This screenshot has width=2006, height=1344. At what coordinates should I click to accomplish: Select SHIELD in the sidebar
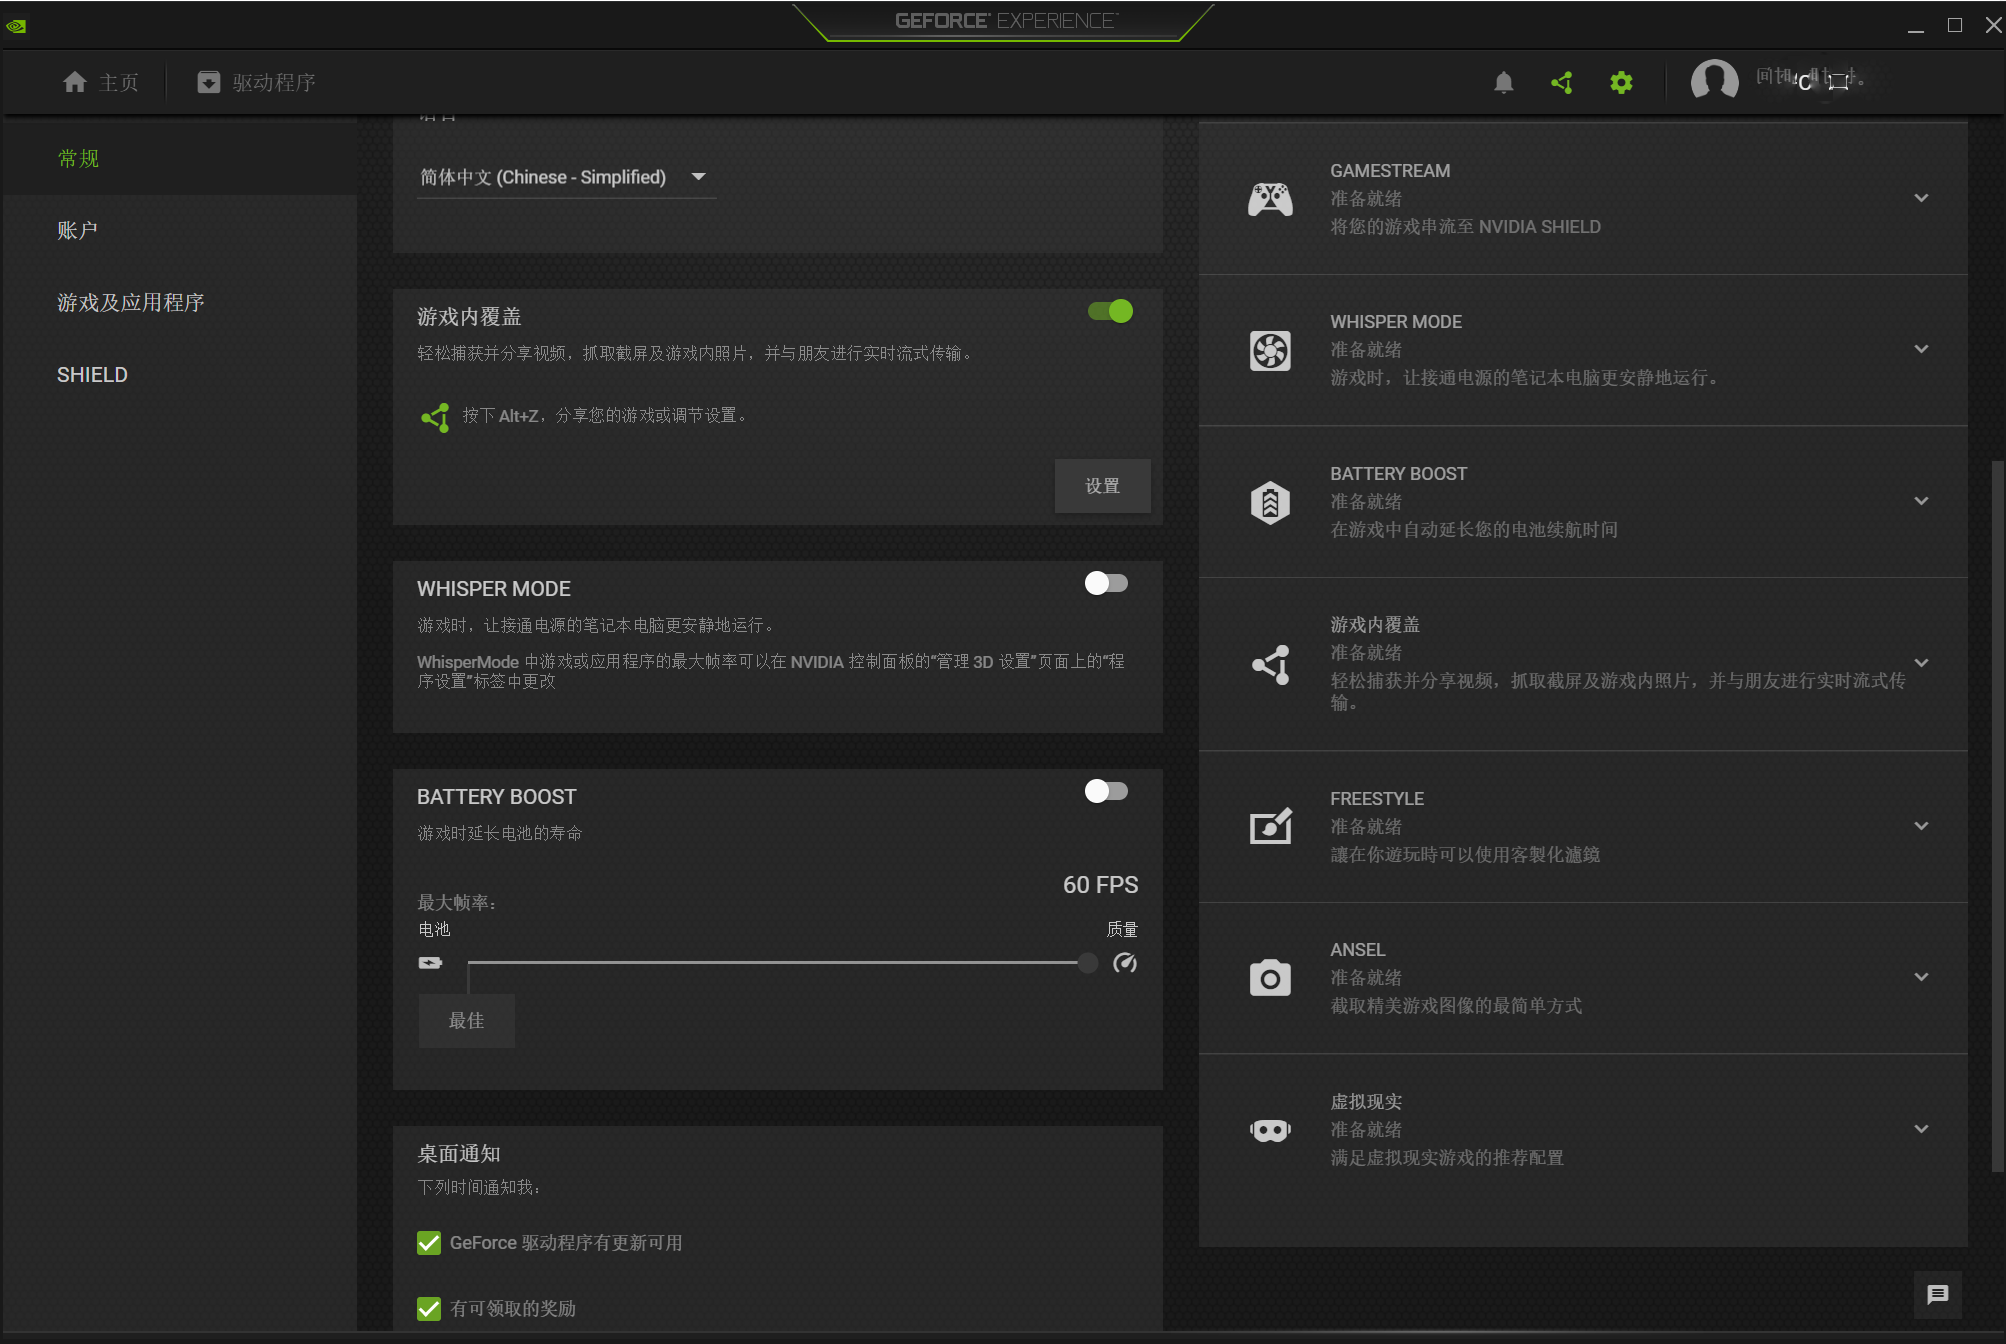point(180,374)
